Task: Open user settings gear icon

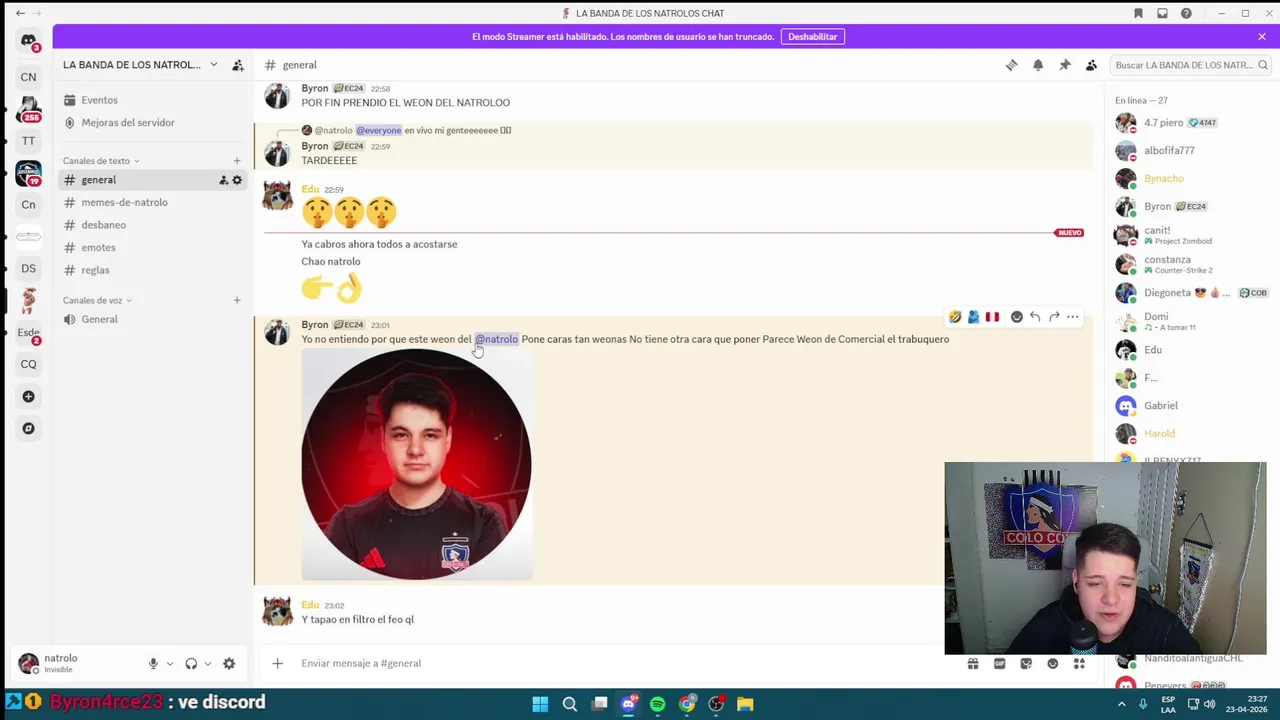Action: click(x=229, y=664)
